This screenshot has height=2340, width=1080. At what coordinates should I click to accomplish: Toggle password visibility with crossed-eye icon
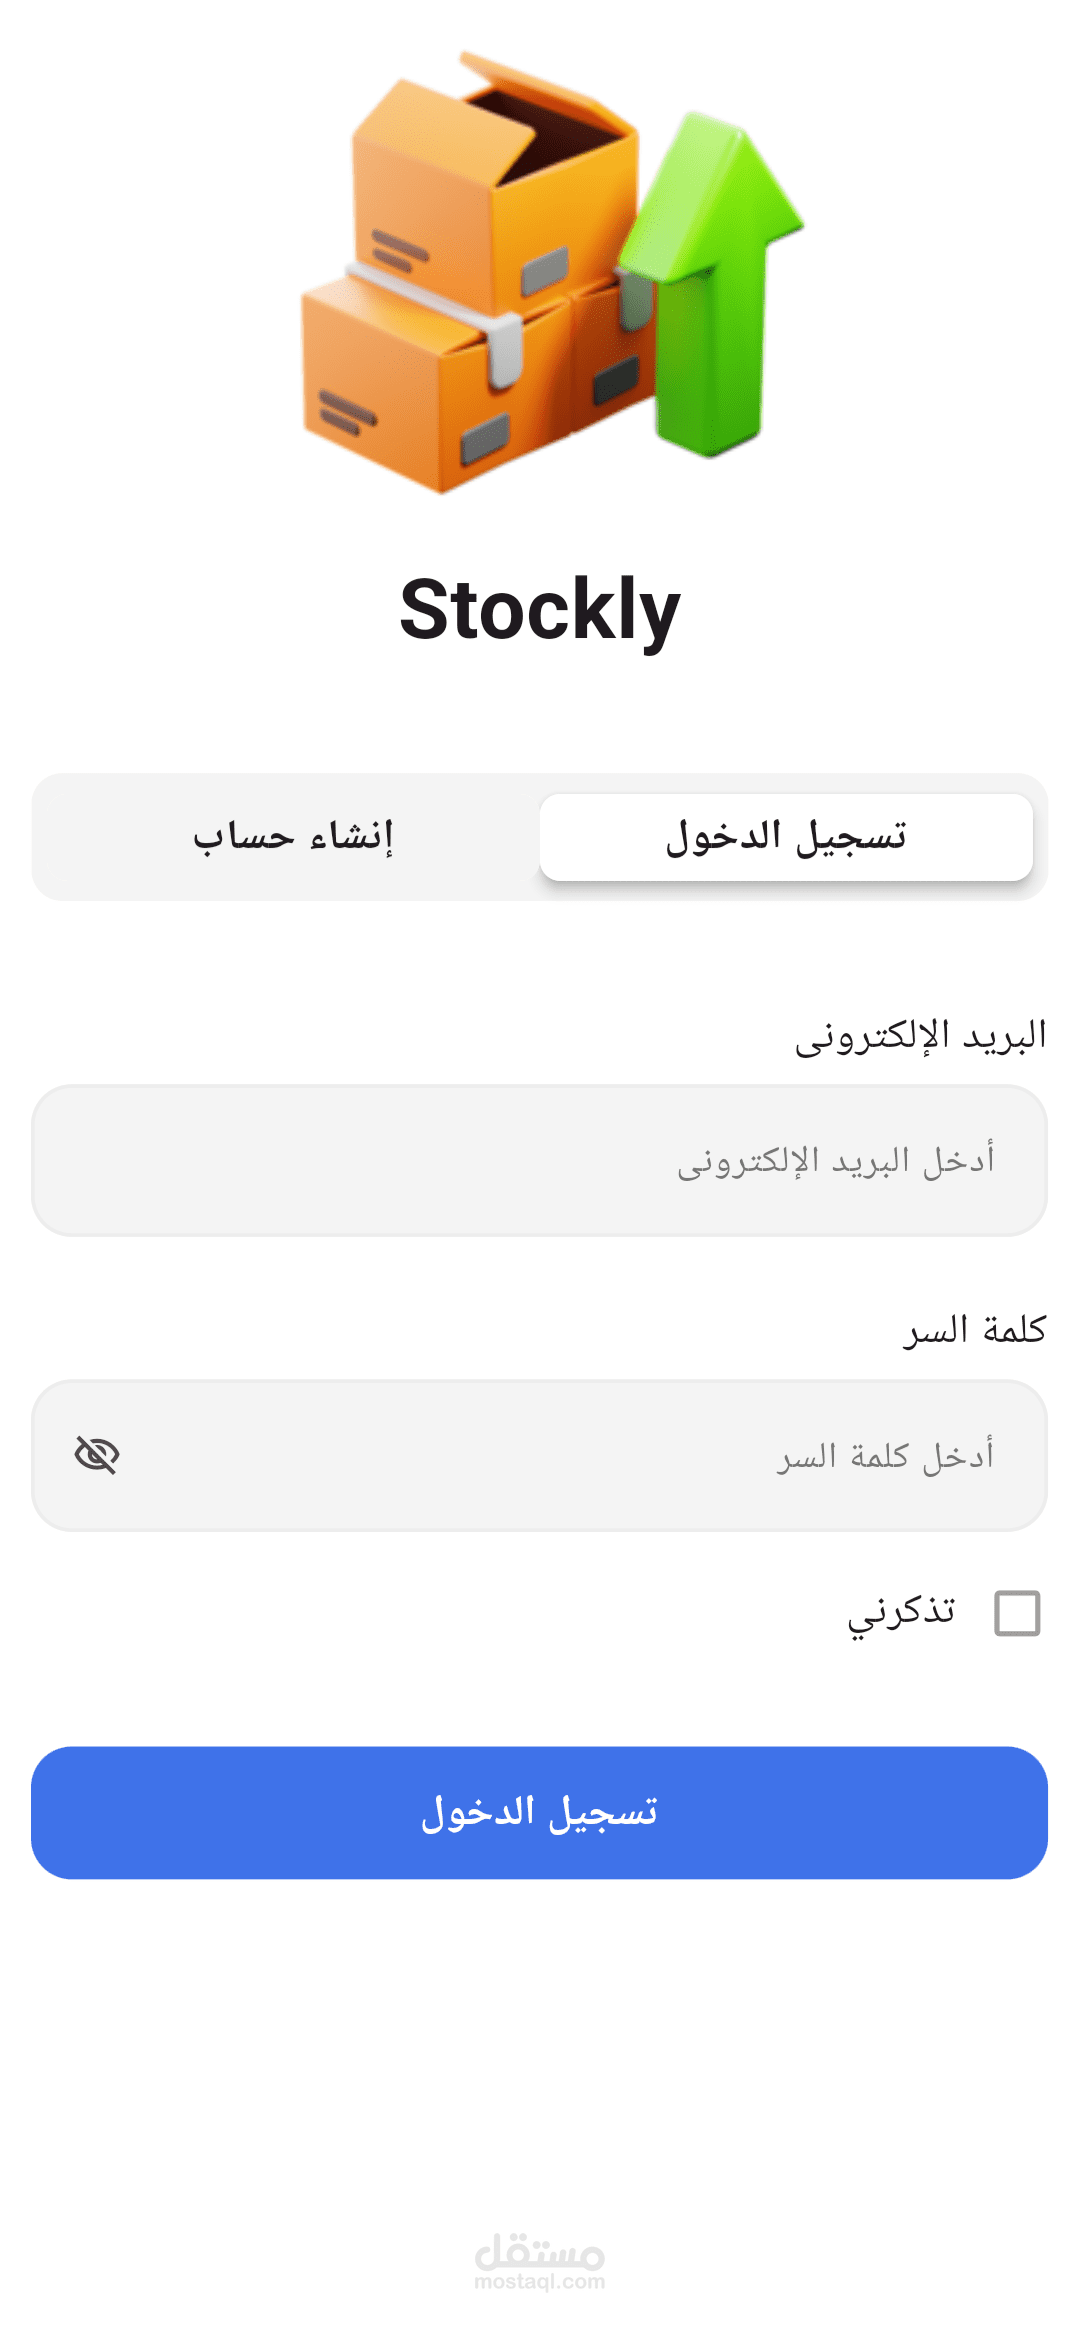tap(97, 1455)
